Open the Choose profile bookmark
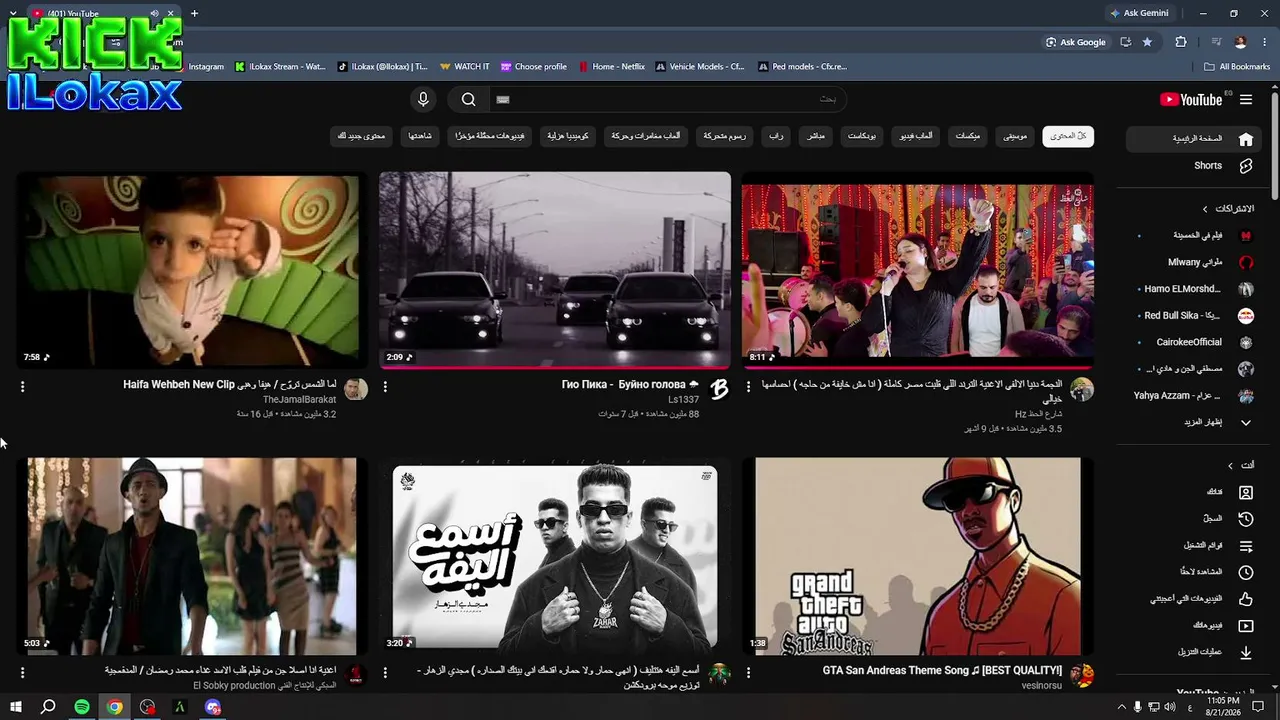The height and width of the screenshot is (720, 1280). 534,67
